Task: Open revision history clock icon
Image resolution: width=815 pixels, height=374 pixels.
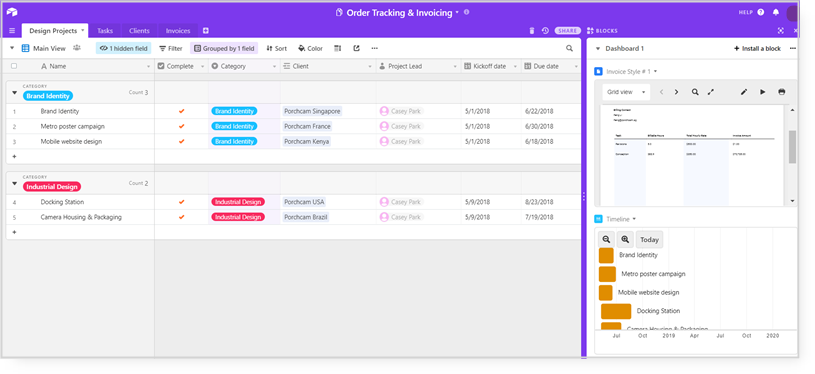Action: (545, 31)
